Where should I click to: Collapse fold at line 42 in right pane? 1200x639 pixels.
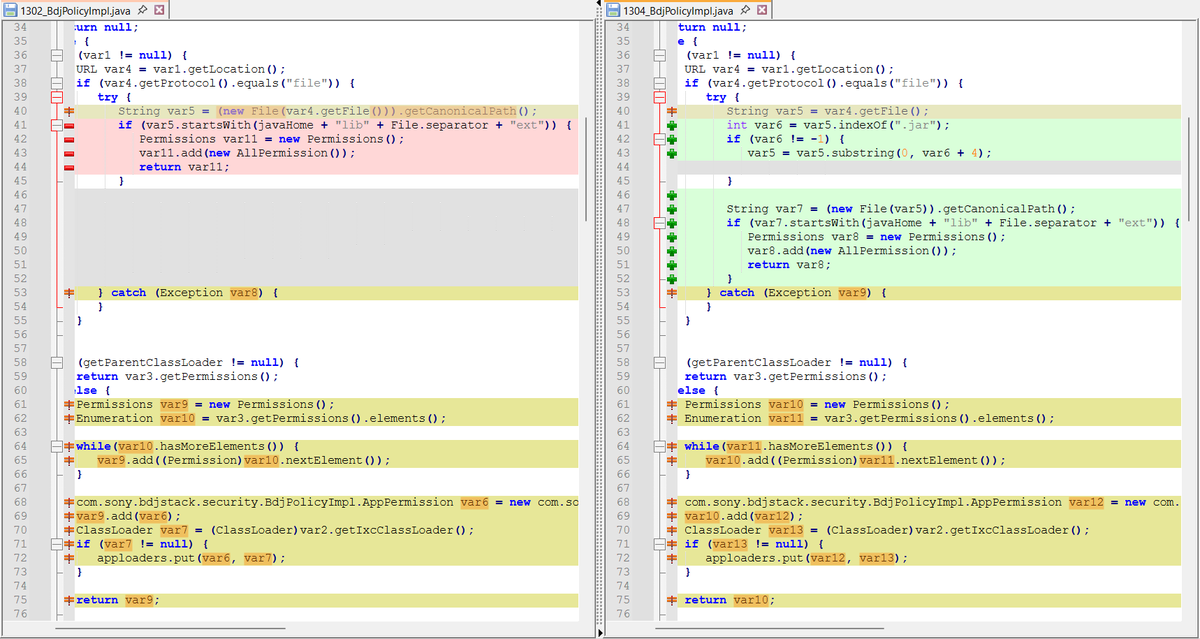659,139
